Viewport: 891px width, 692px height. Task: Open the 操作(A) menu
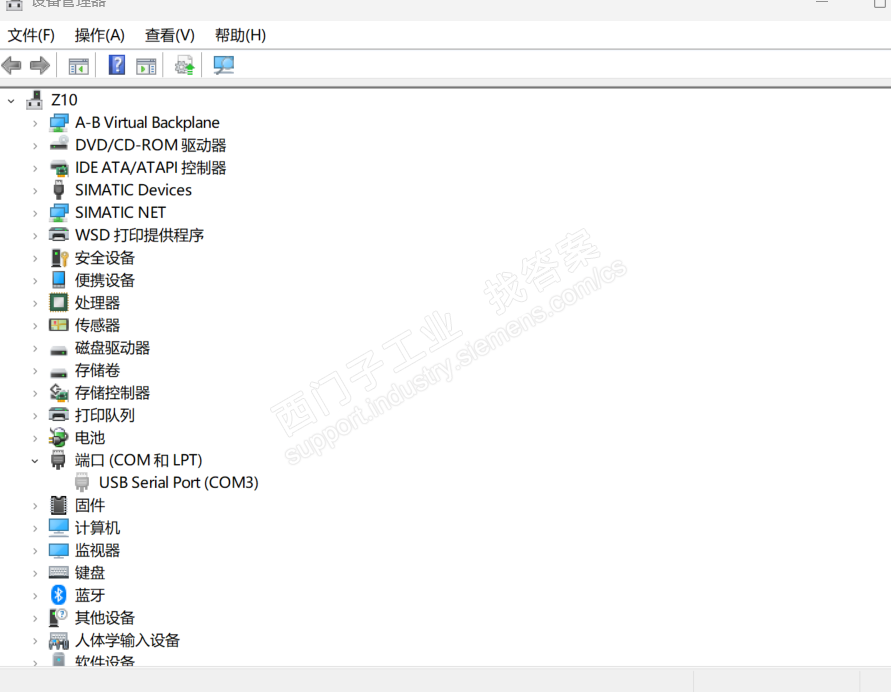pyautogui.click(x=99, y=35)
